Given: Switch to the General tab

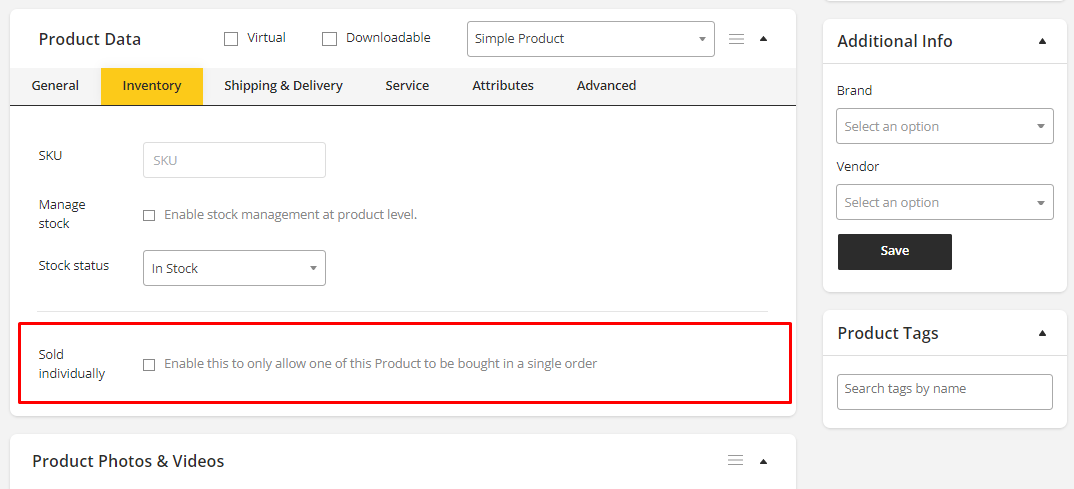Looking at the screenshot, I should point(55,86).
